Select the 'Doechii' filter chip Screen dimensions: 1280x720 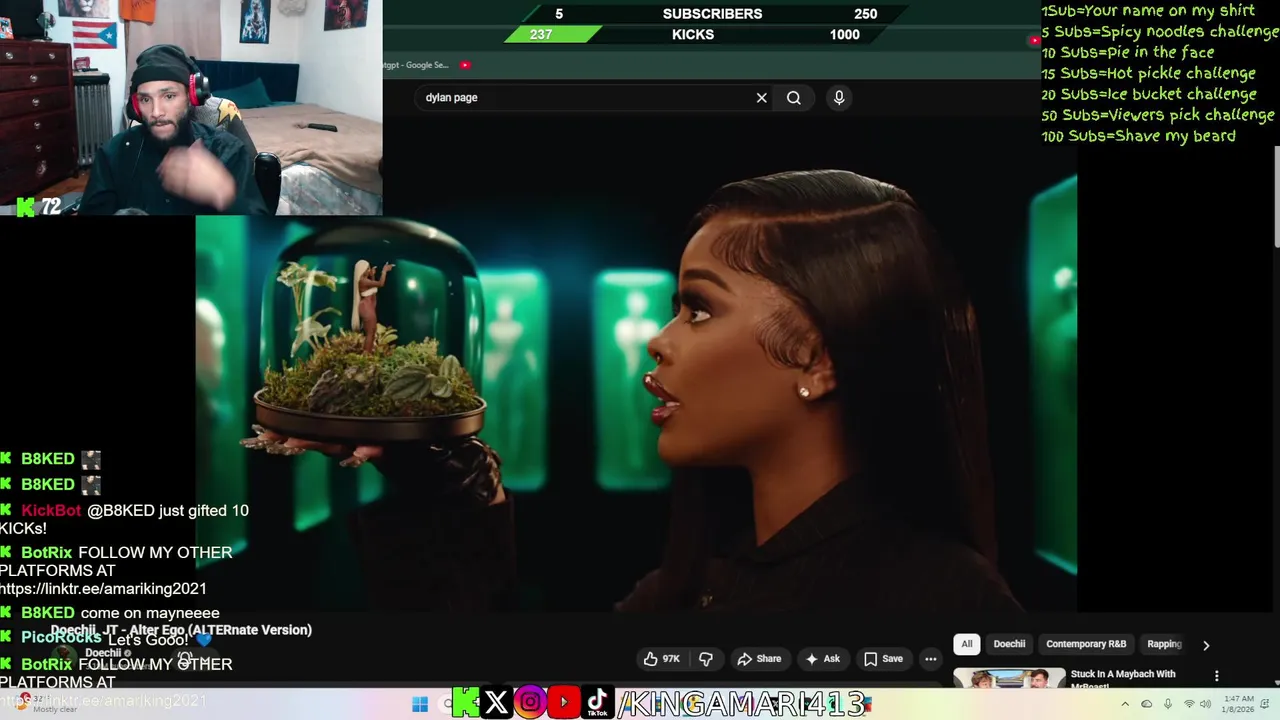click(x=1009, y=644)
